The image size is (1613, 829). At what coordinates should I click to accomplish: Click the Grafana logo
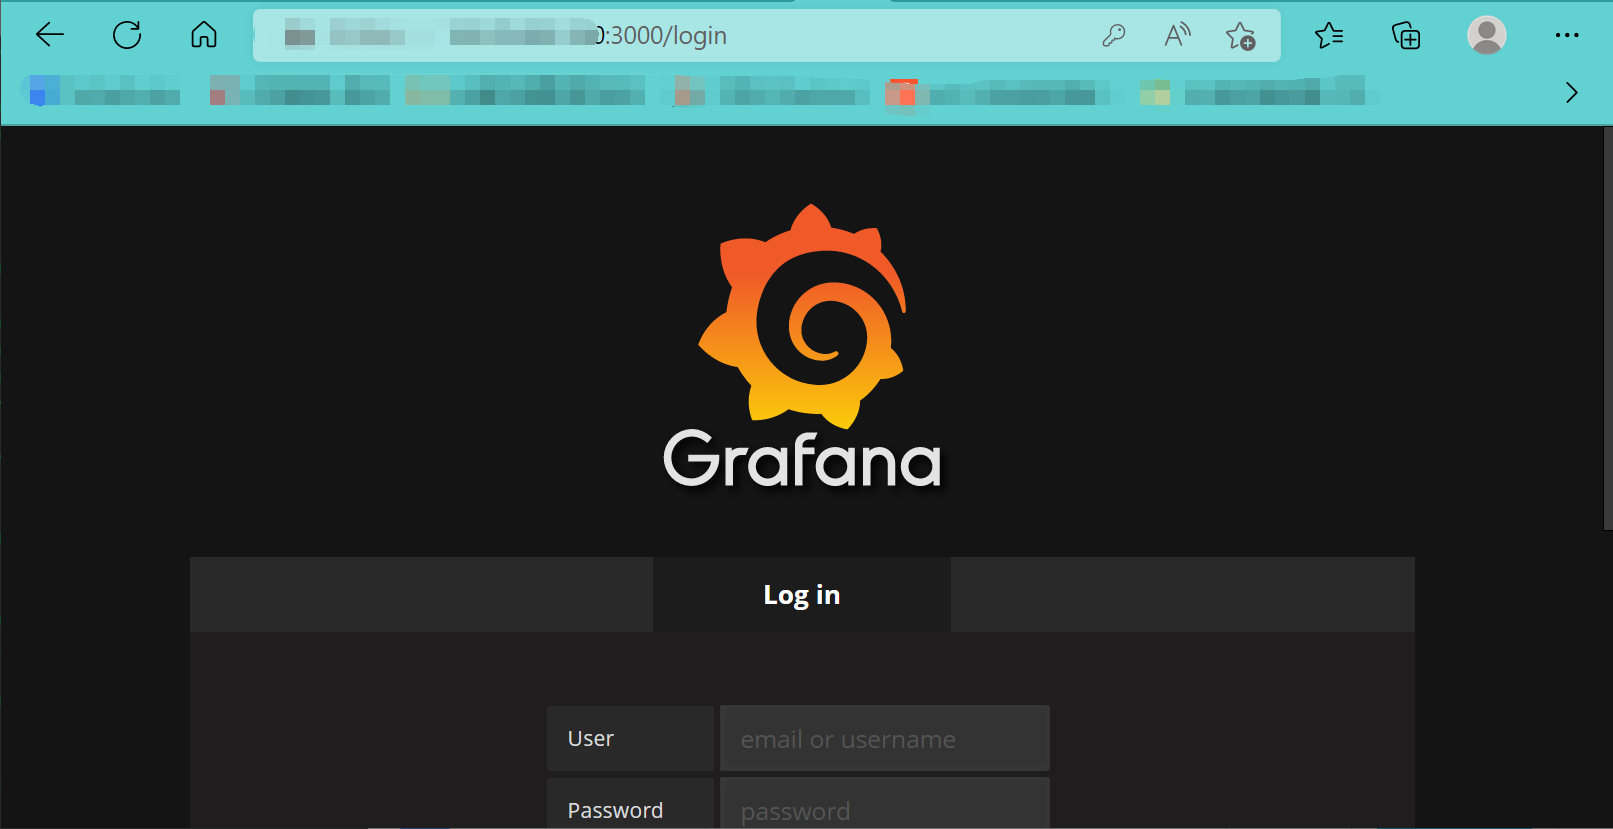coord(802,345)
